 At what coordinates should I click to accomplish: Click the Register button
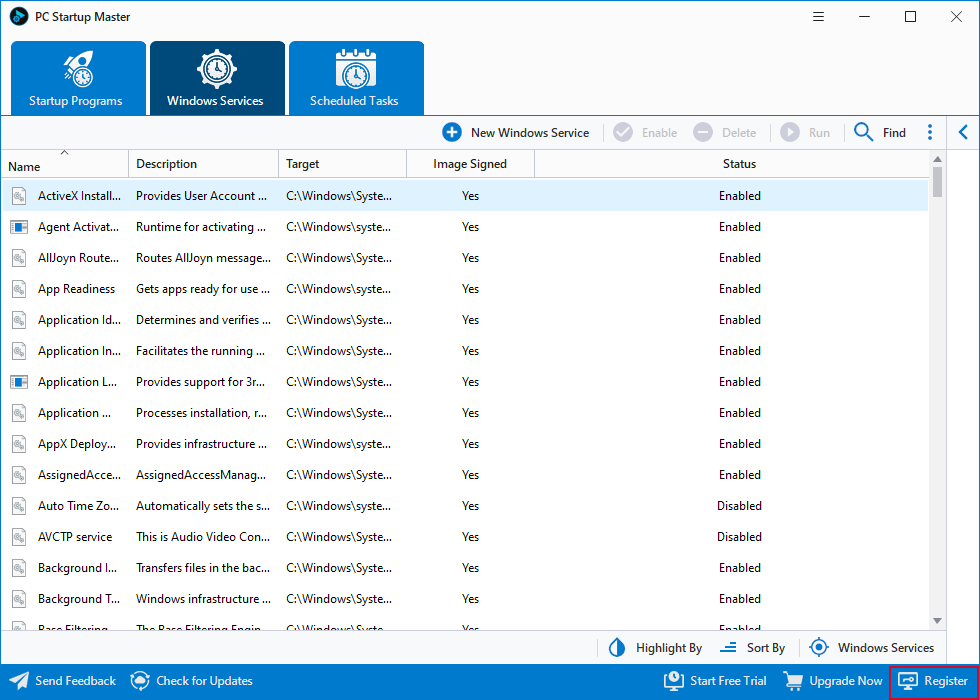coord(934,681)
